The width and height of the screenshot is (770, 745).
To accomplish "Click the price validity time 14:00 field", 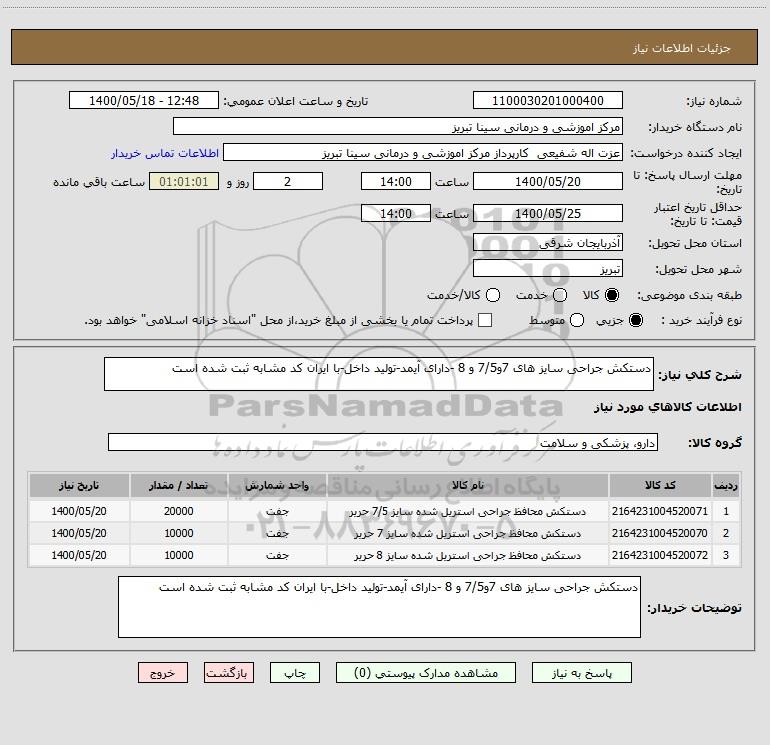I will (396, 213).
